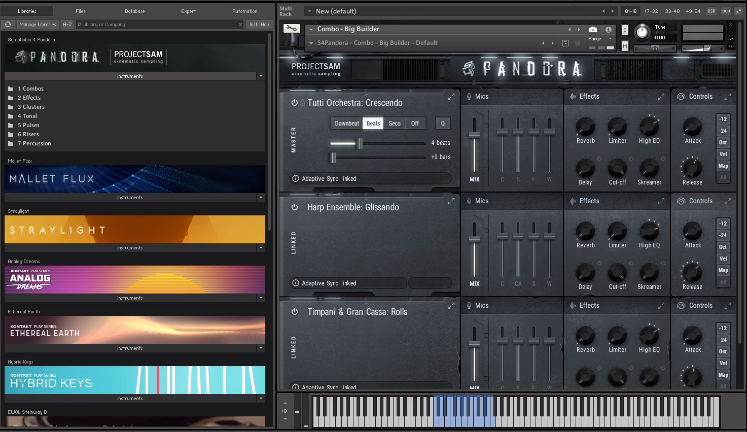Switch to the Automation tab

point(245,11)
